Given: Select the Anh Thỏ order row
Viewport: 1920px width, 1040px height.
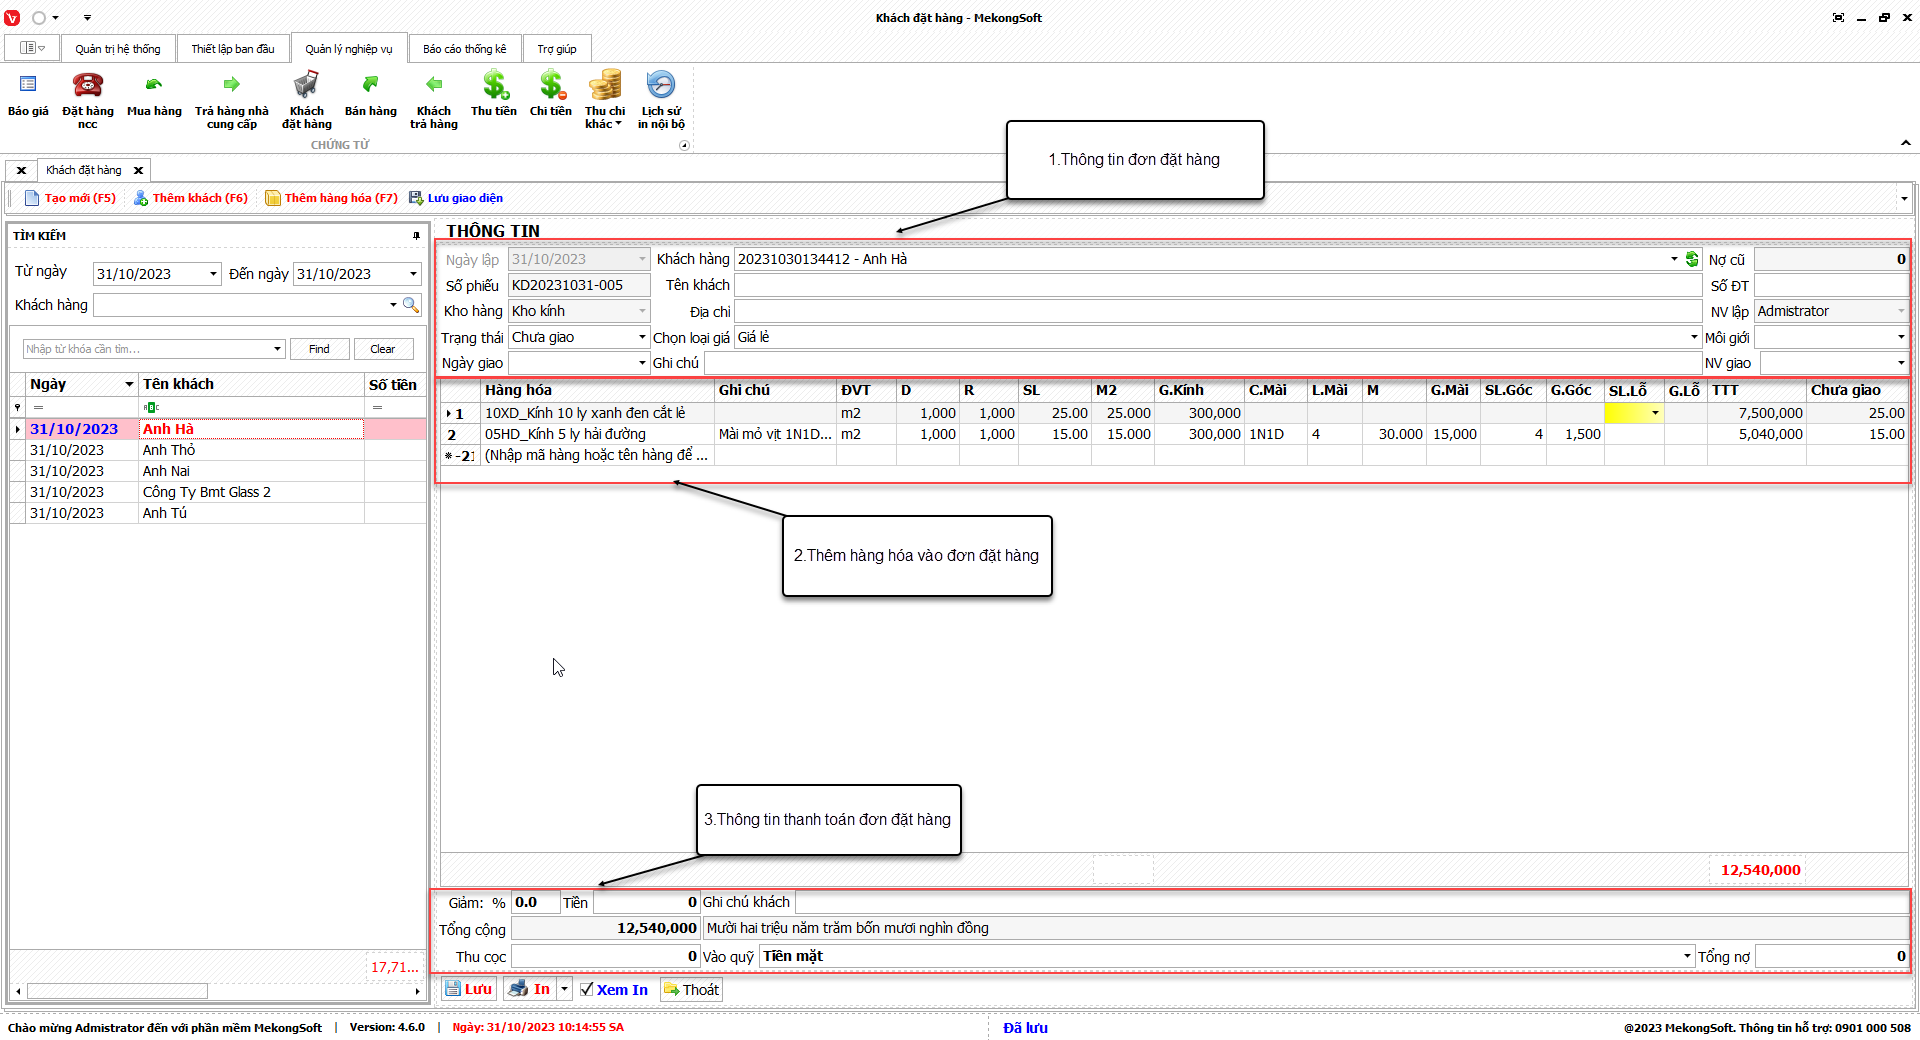Looking at the screenshot, I should [218, 450].
